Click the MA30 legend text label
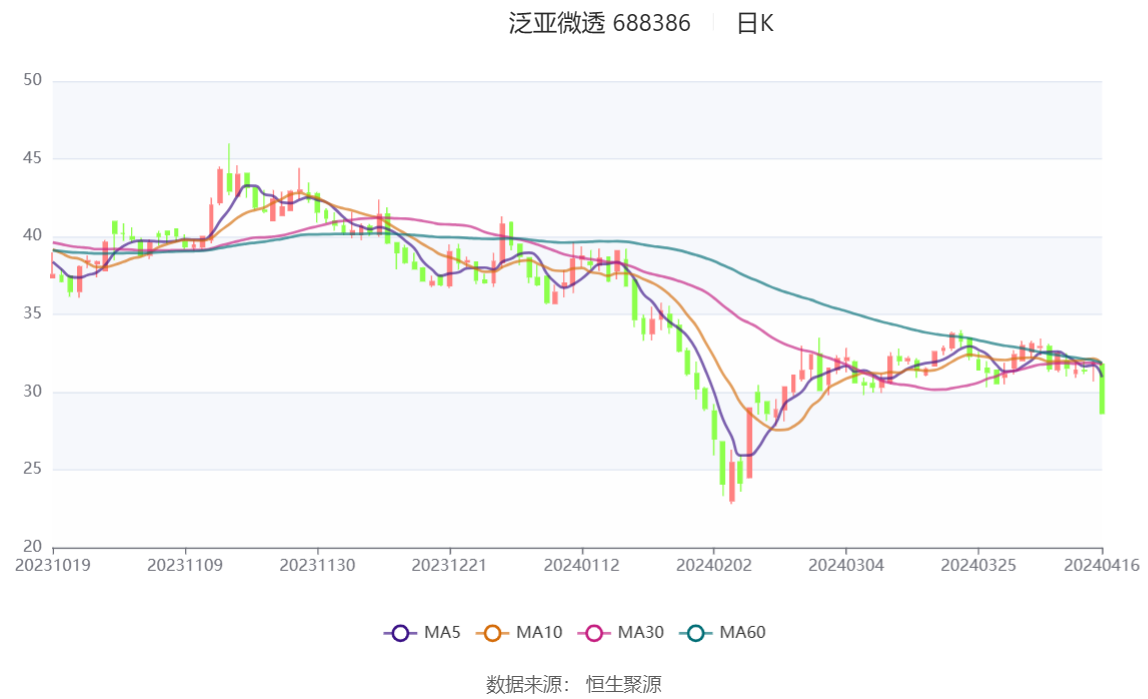This screenshot has width=1148, height=699. point(641,632)
